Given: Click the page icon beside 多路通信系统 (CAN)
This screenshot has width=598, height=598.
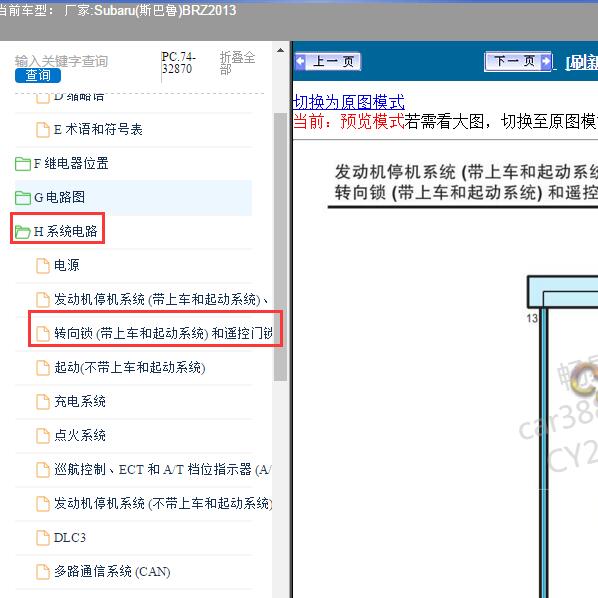Looking at the screenshot, I should click(43, 572).
